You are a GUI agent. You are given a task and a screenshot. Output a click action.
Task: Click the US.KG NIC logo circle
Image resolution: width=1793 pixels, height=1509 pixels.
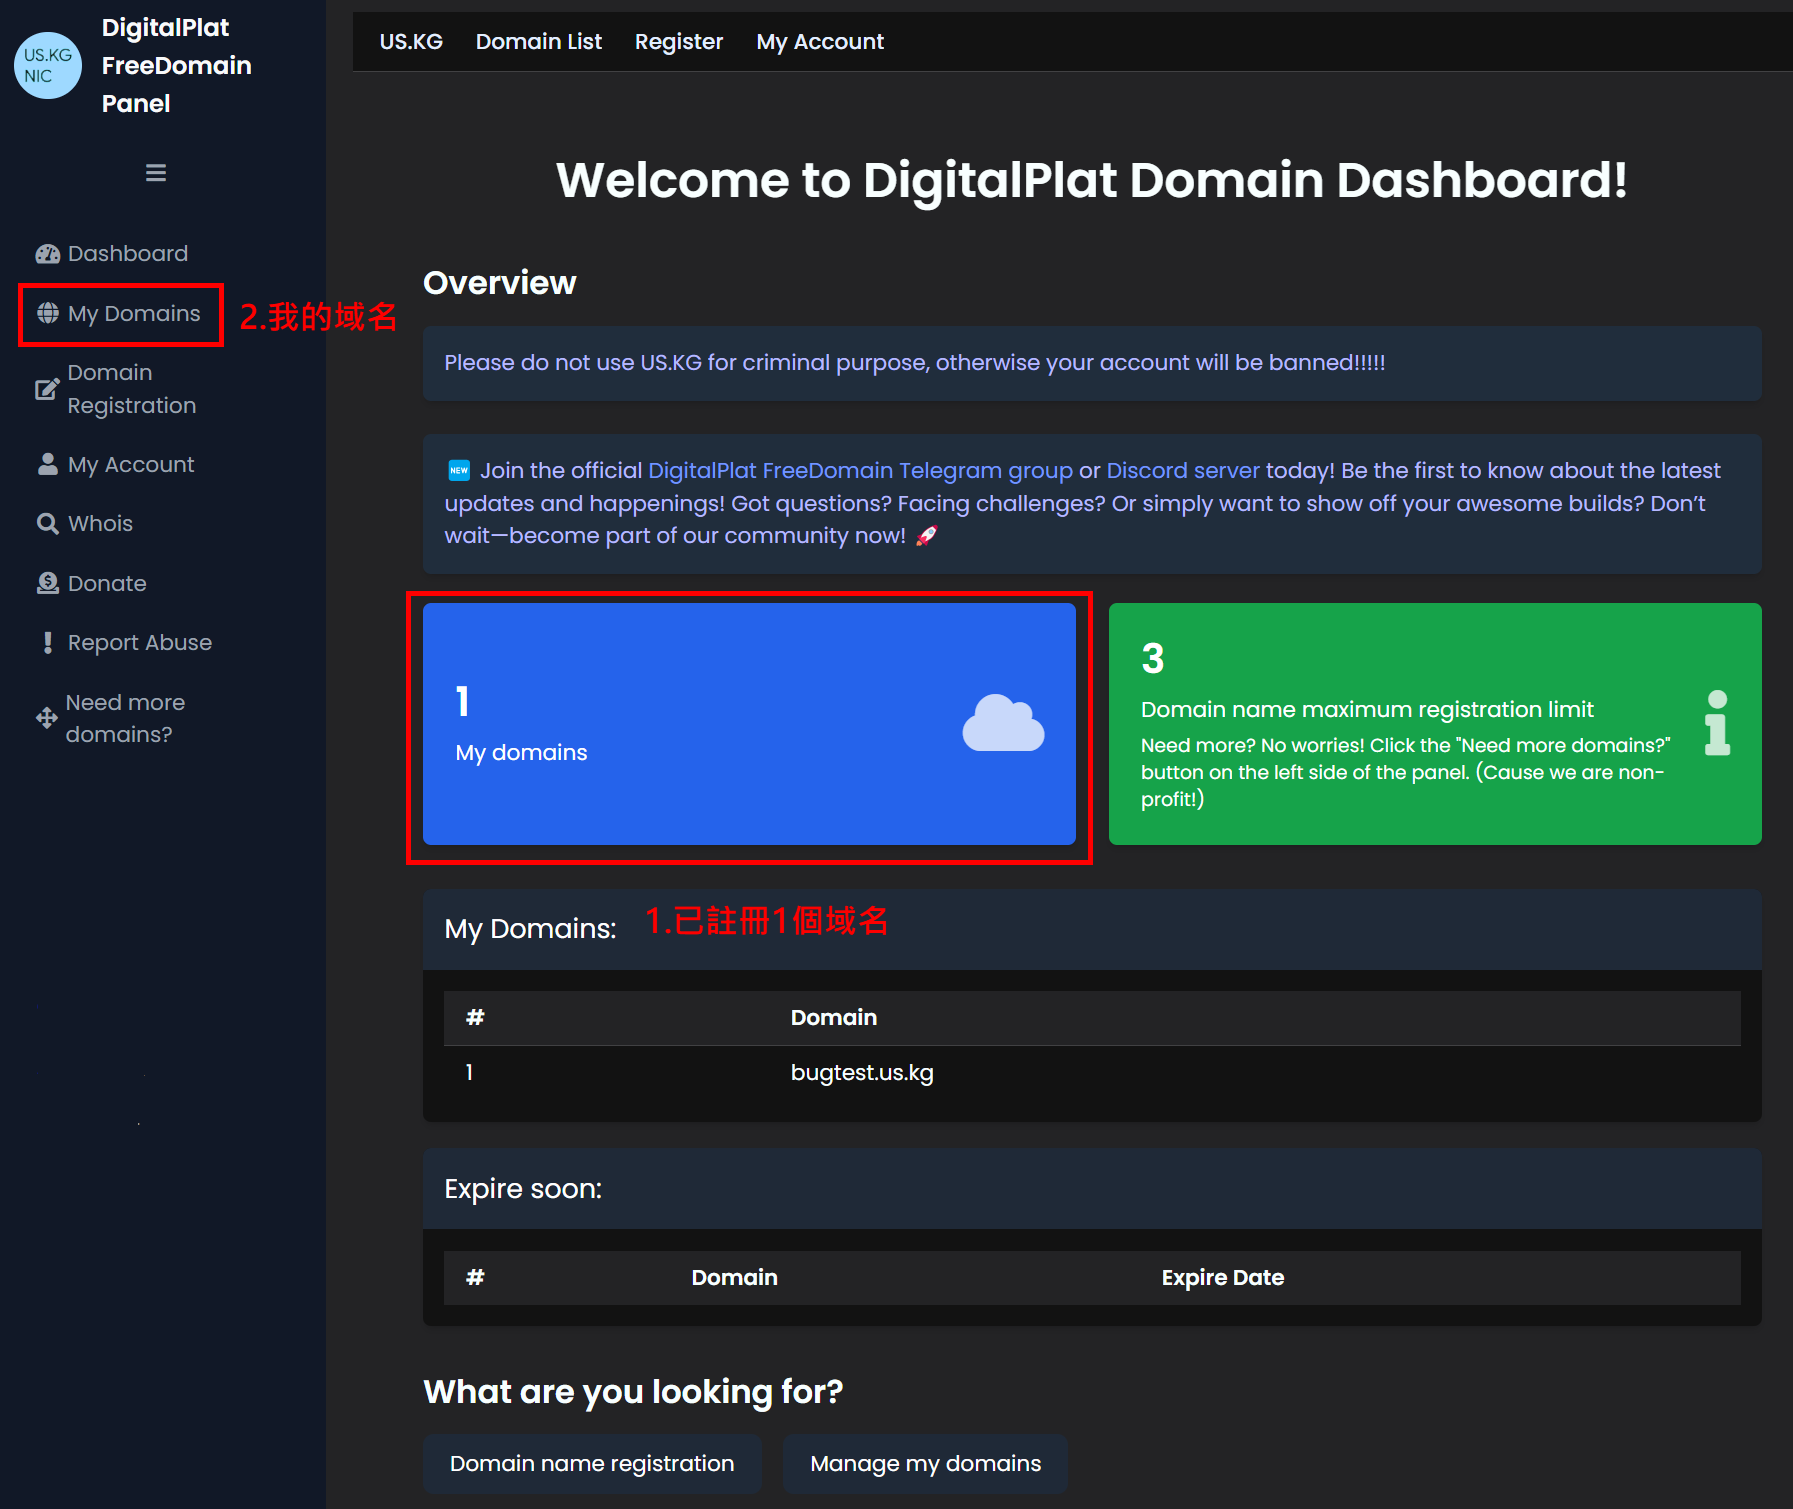point(47,65)
